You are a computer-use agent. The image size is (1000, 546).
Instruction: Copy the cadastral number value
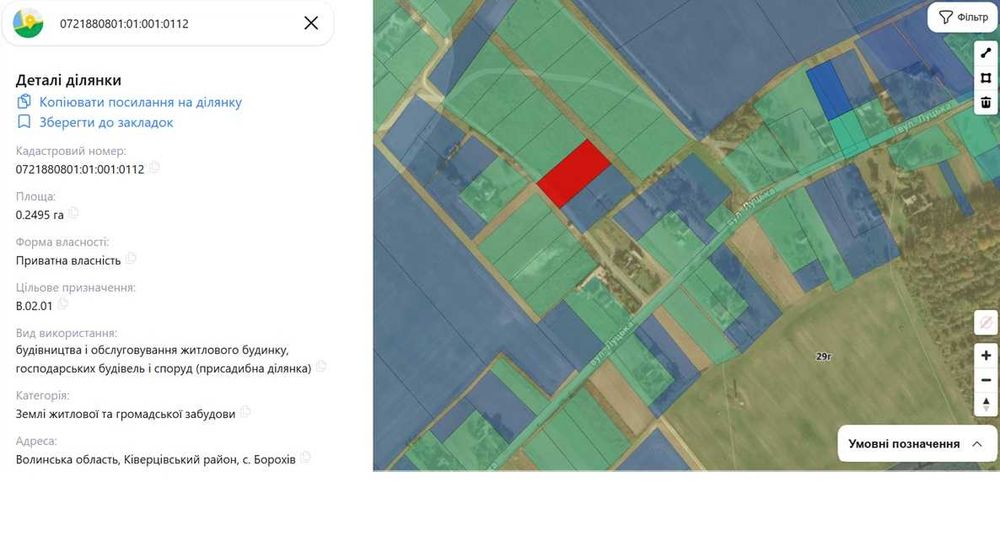(154, 168)
